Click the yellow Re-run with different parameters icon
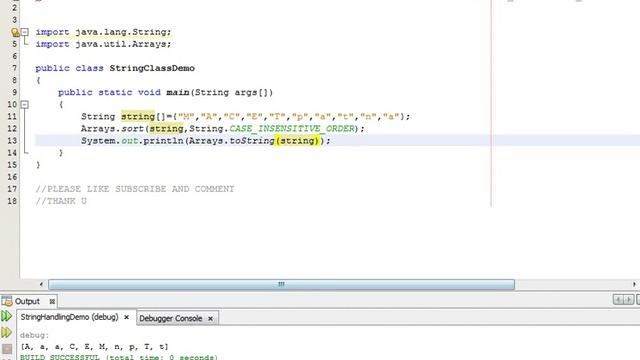The image size is (640, 360). tap(7, 332)
